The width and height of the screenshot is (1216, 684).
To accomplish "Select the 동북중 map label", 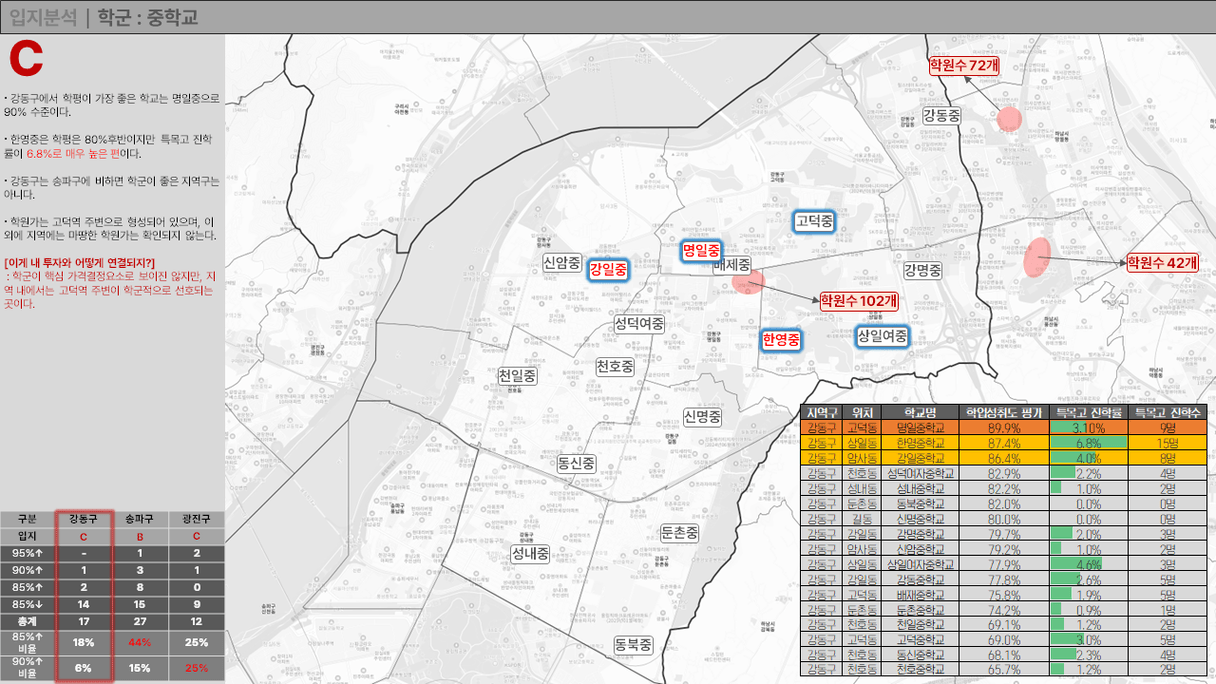I will pyautogui.click(x=633, y=645).
